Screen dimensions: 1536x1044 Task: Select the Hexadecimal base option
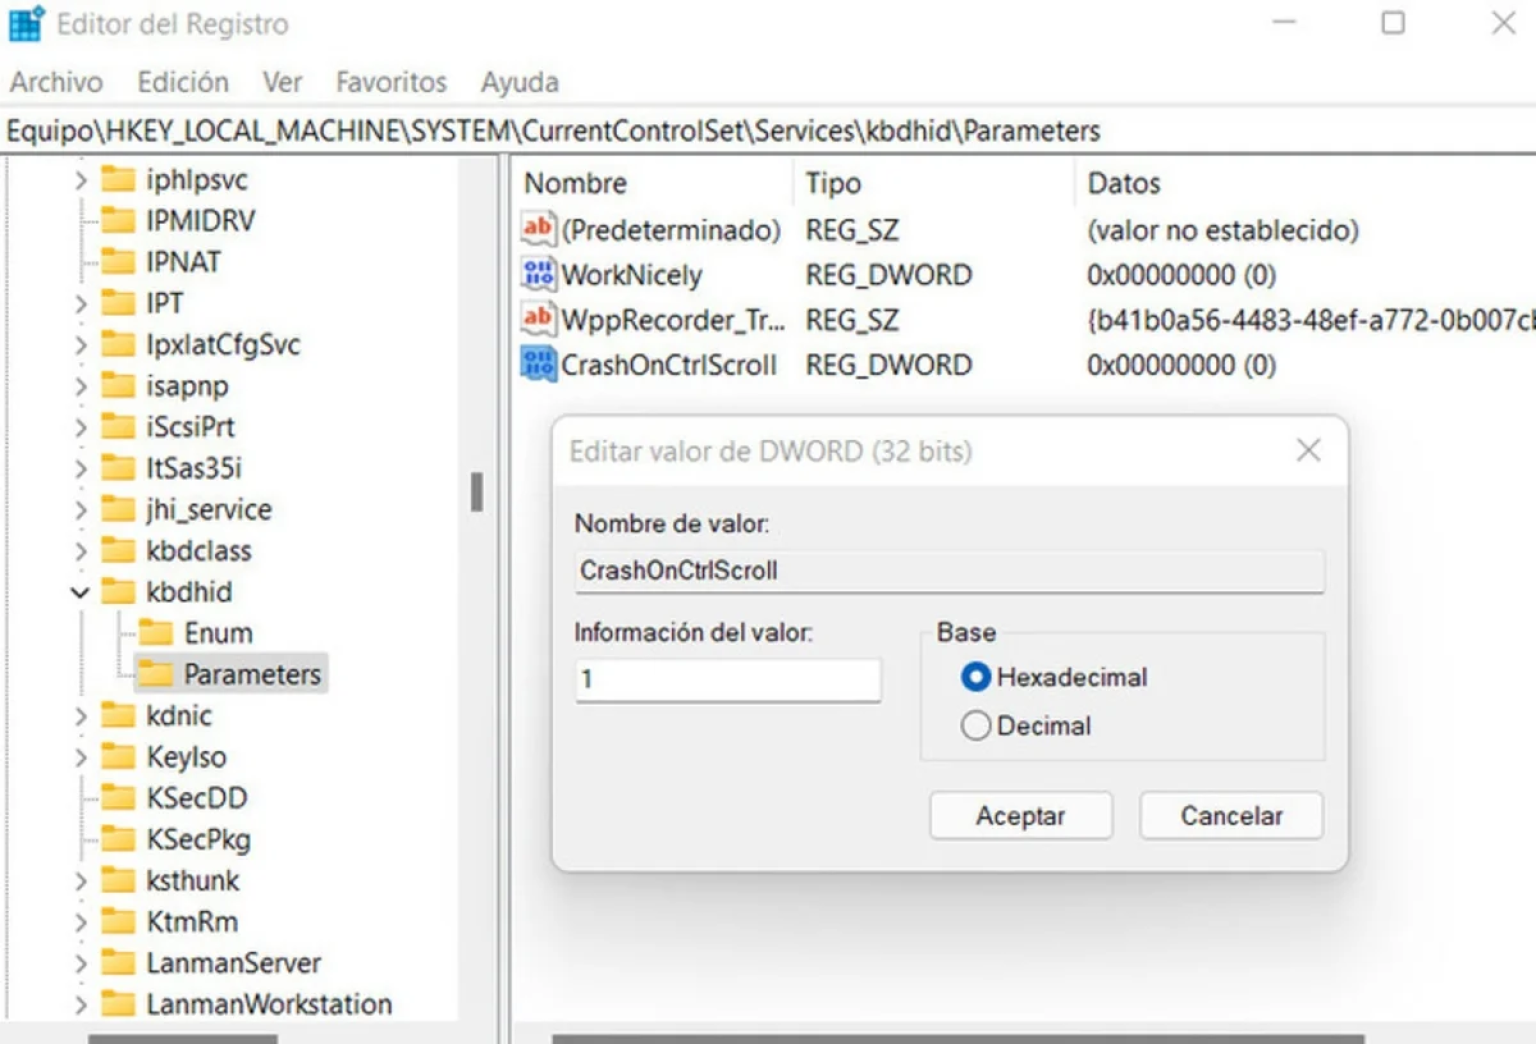pos(975,677)
